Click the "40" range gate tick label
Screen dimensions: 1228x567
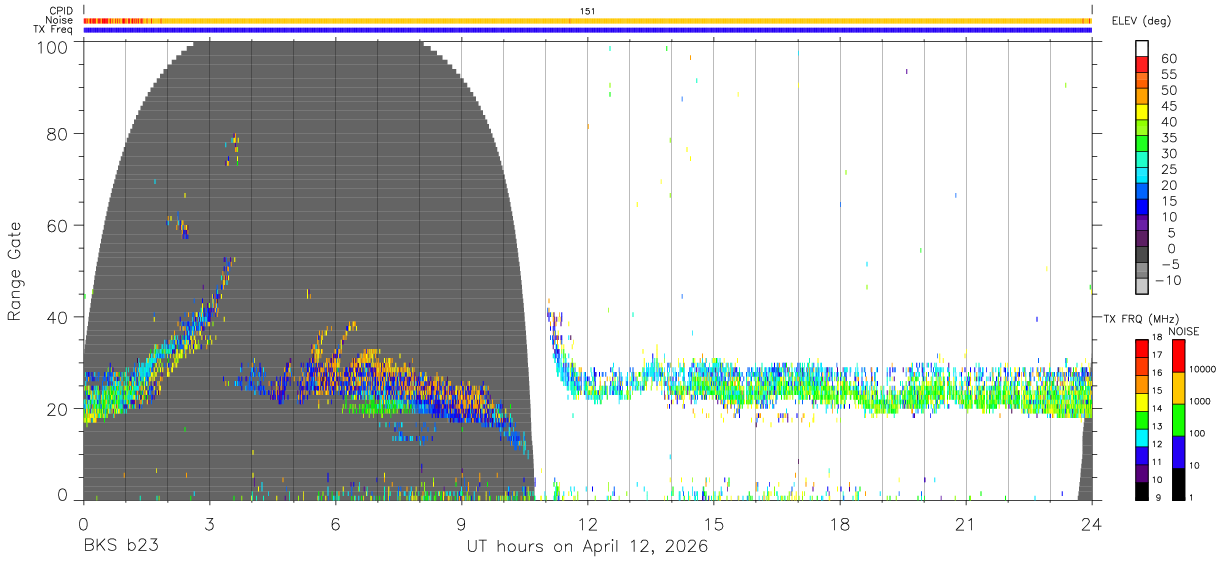tap(58, 317)
